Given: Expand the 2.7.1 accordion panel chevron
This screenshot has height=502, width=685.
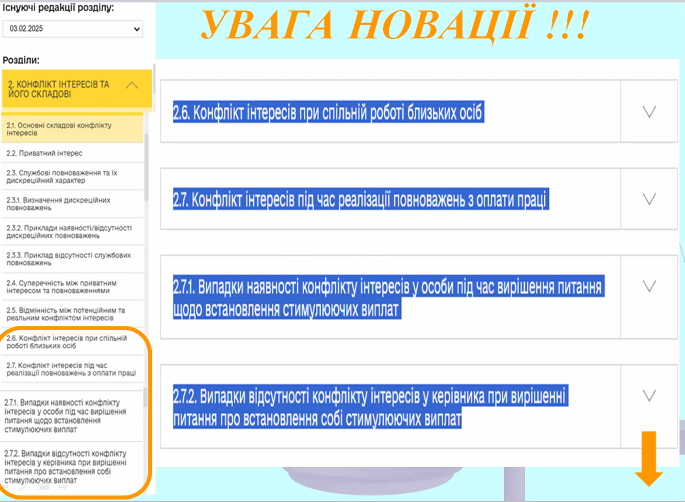Looking at the screenshot, I should 649,298.
